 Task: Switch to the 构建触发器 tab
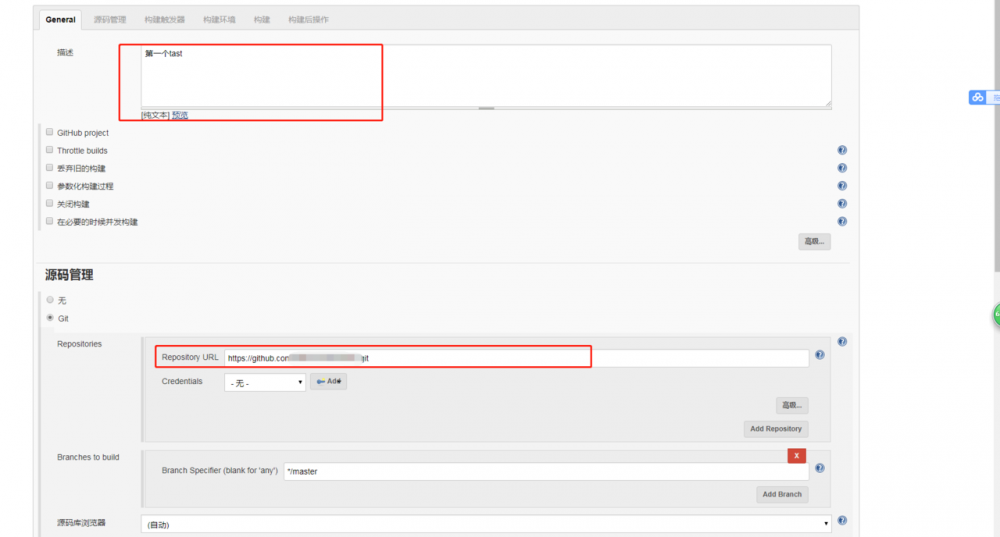click(x=165, y=20)
